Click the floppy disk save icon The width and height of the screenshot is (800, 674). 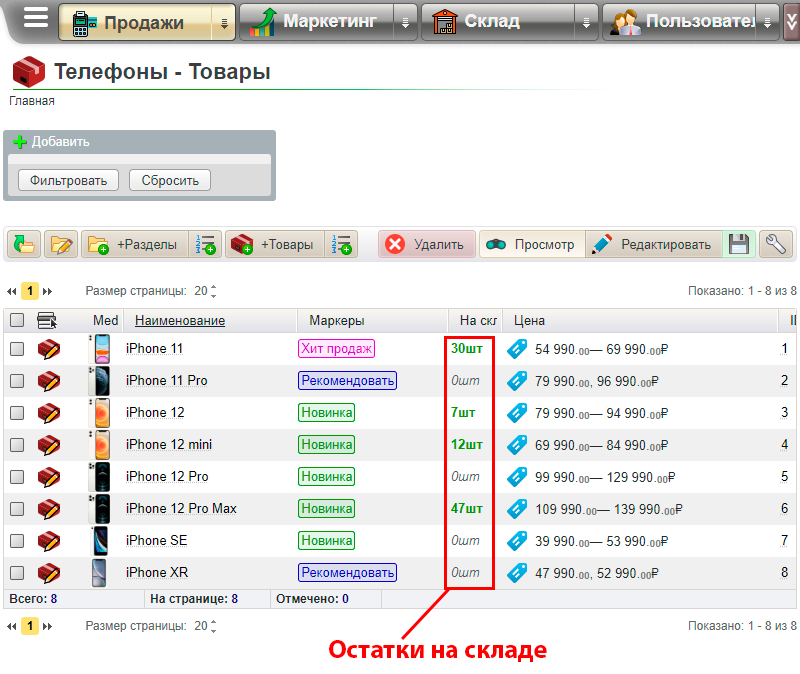[x=739, y=244]
